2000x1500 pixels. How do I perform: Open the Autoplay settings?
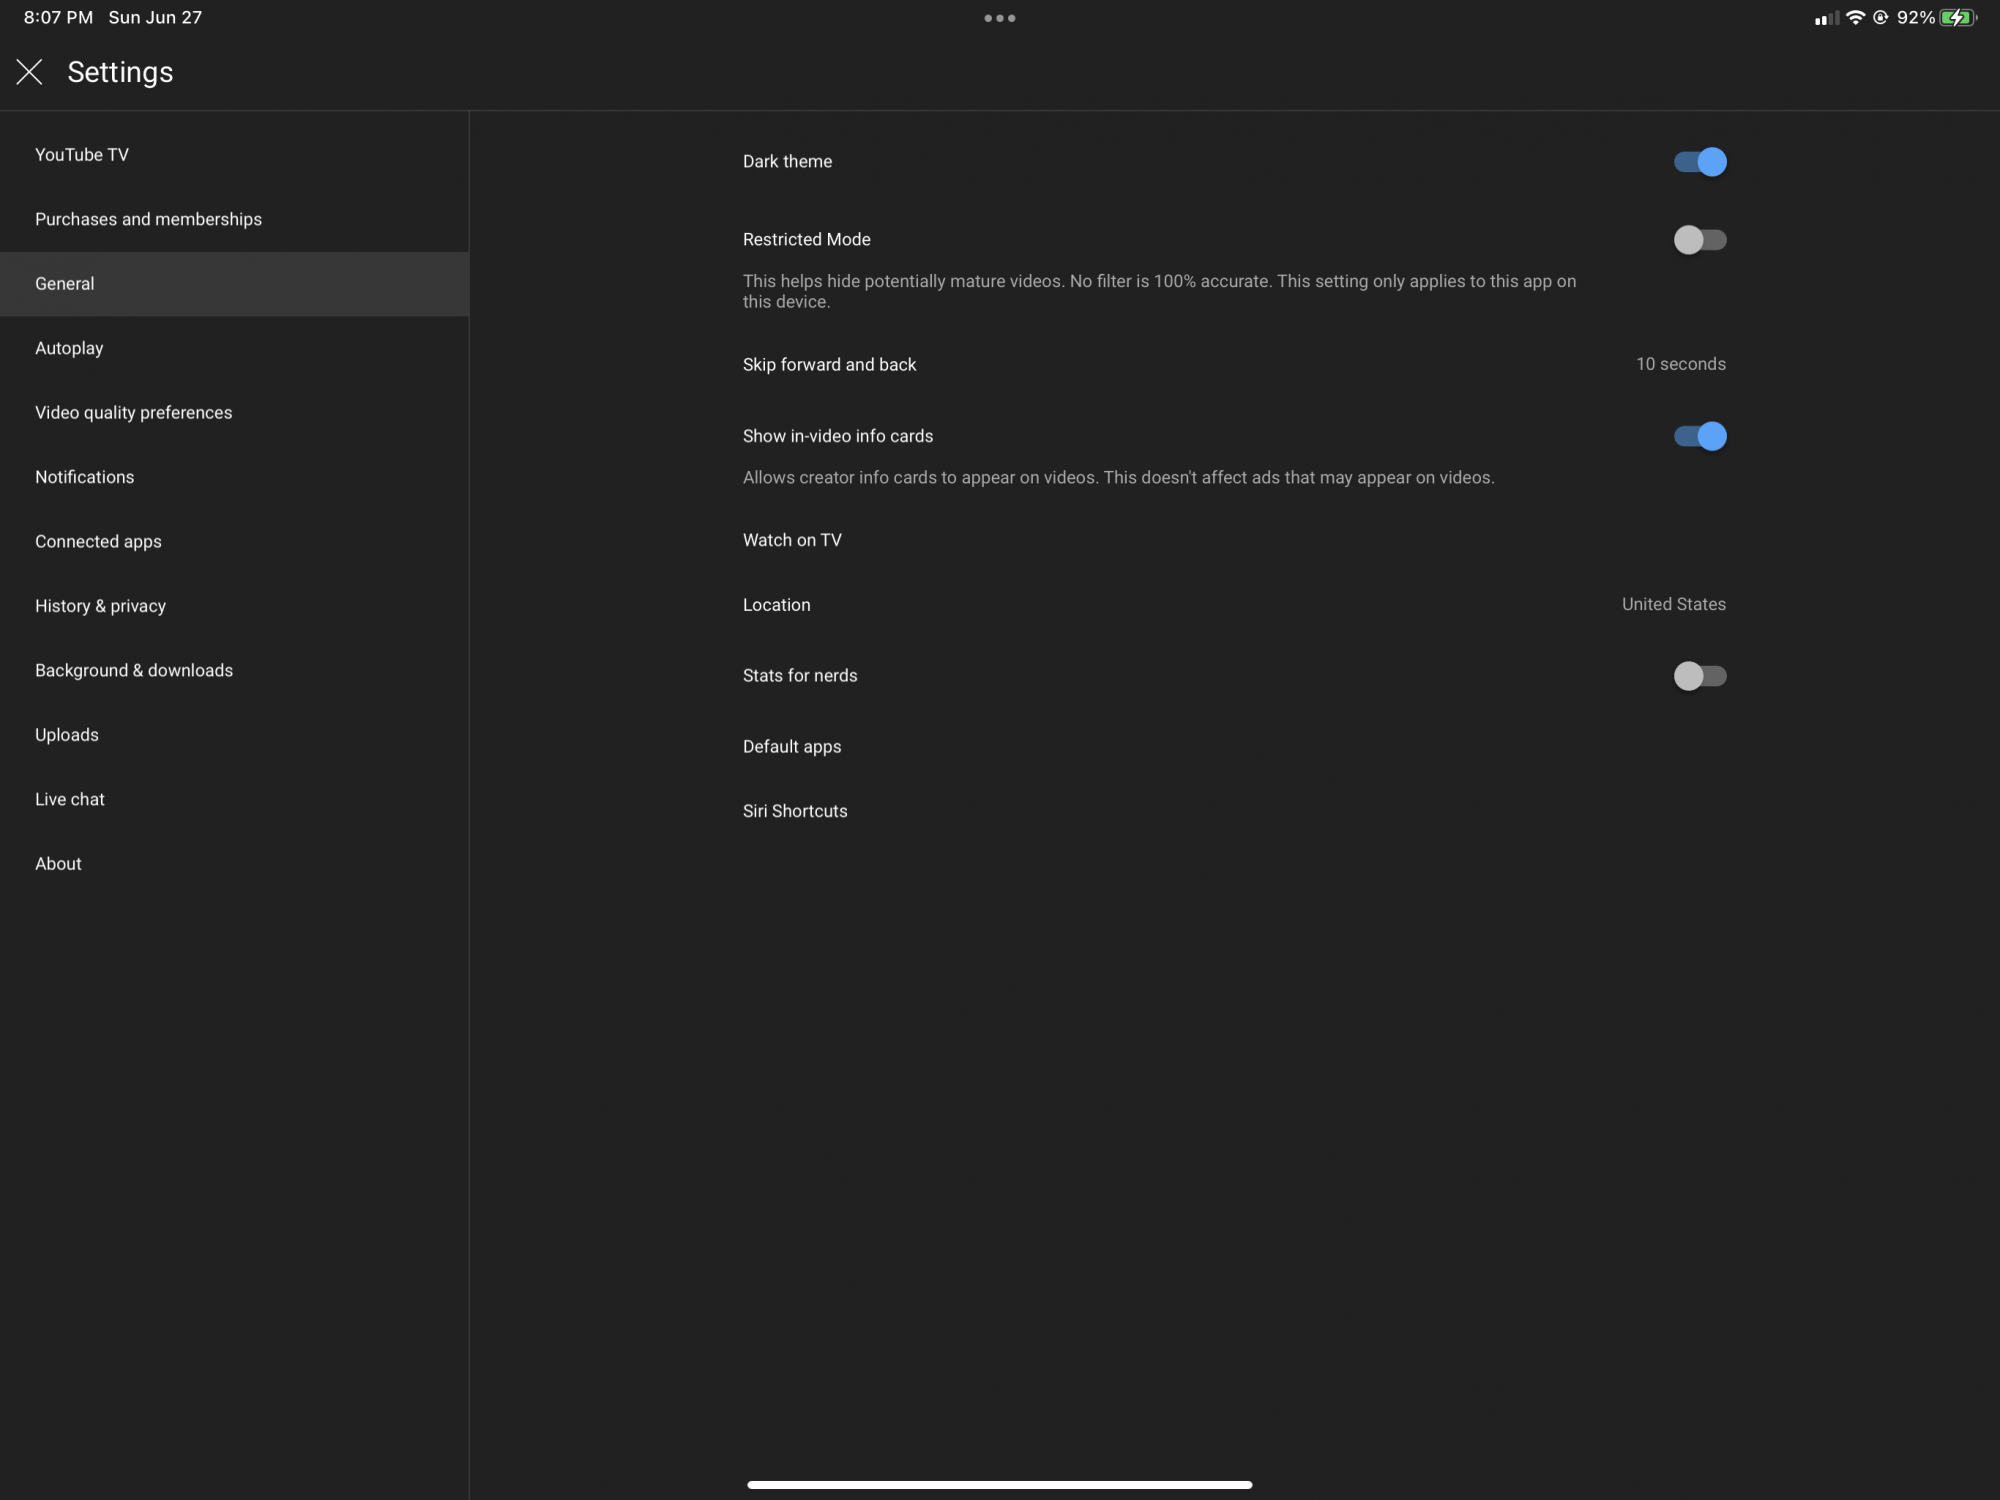tap(69, 348)
